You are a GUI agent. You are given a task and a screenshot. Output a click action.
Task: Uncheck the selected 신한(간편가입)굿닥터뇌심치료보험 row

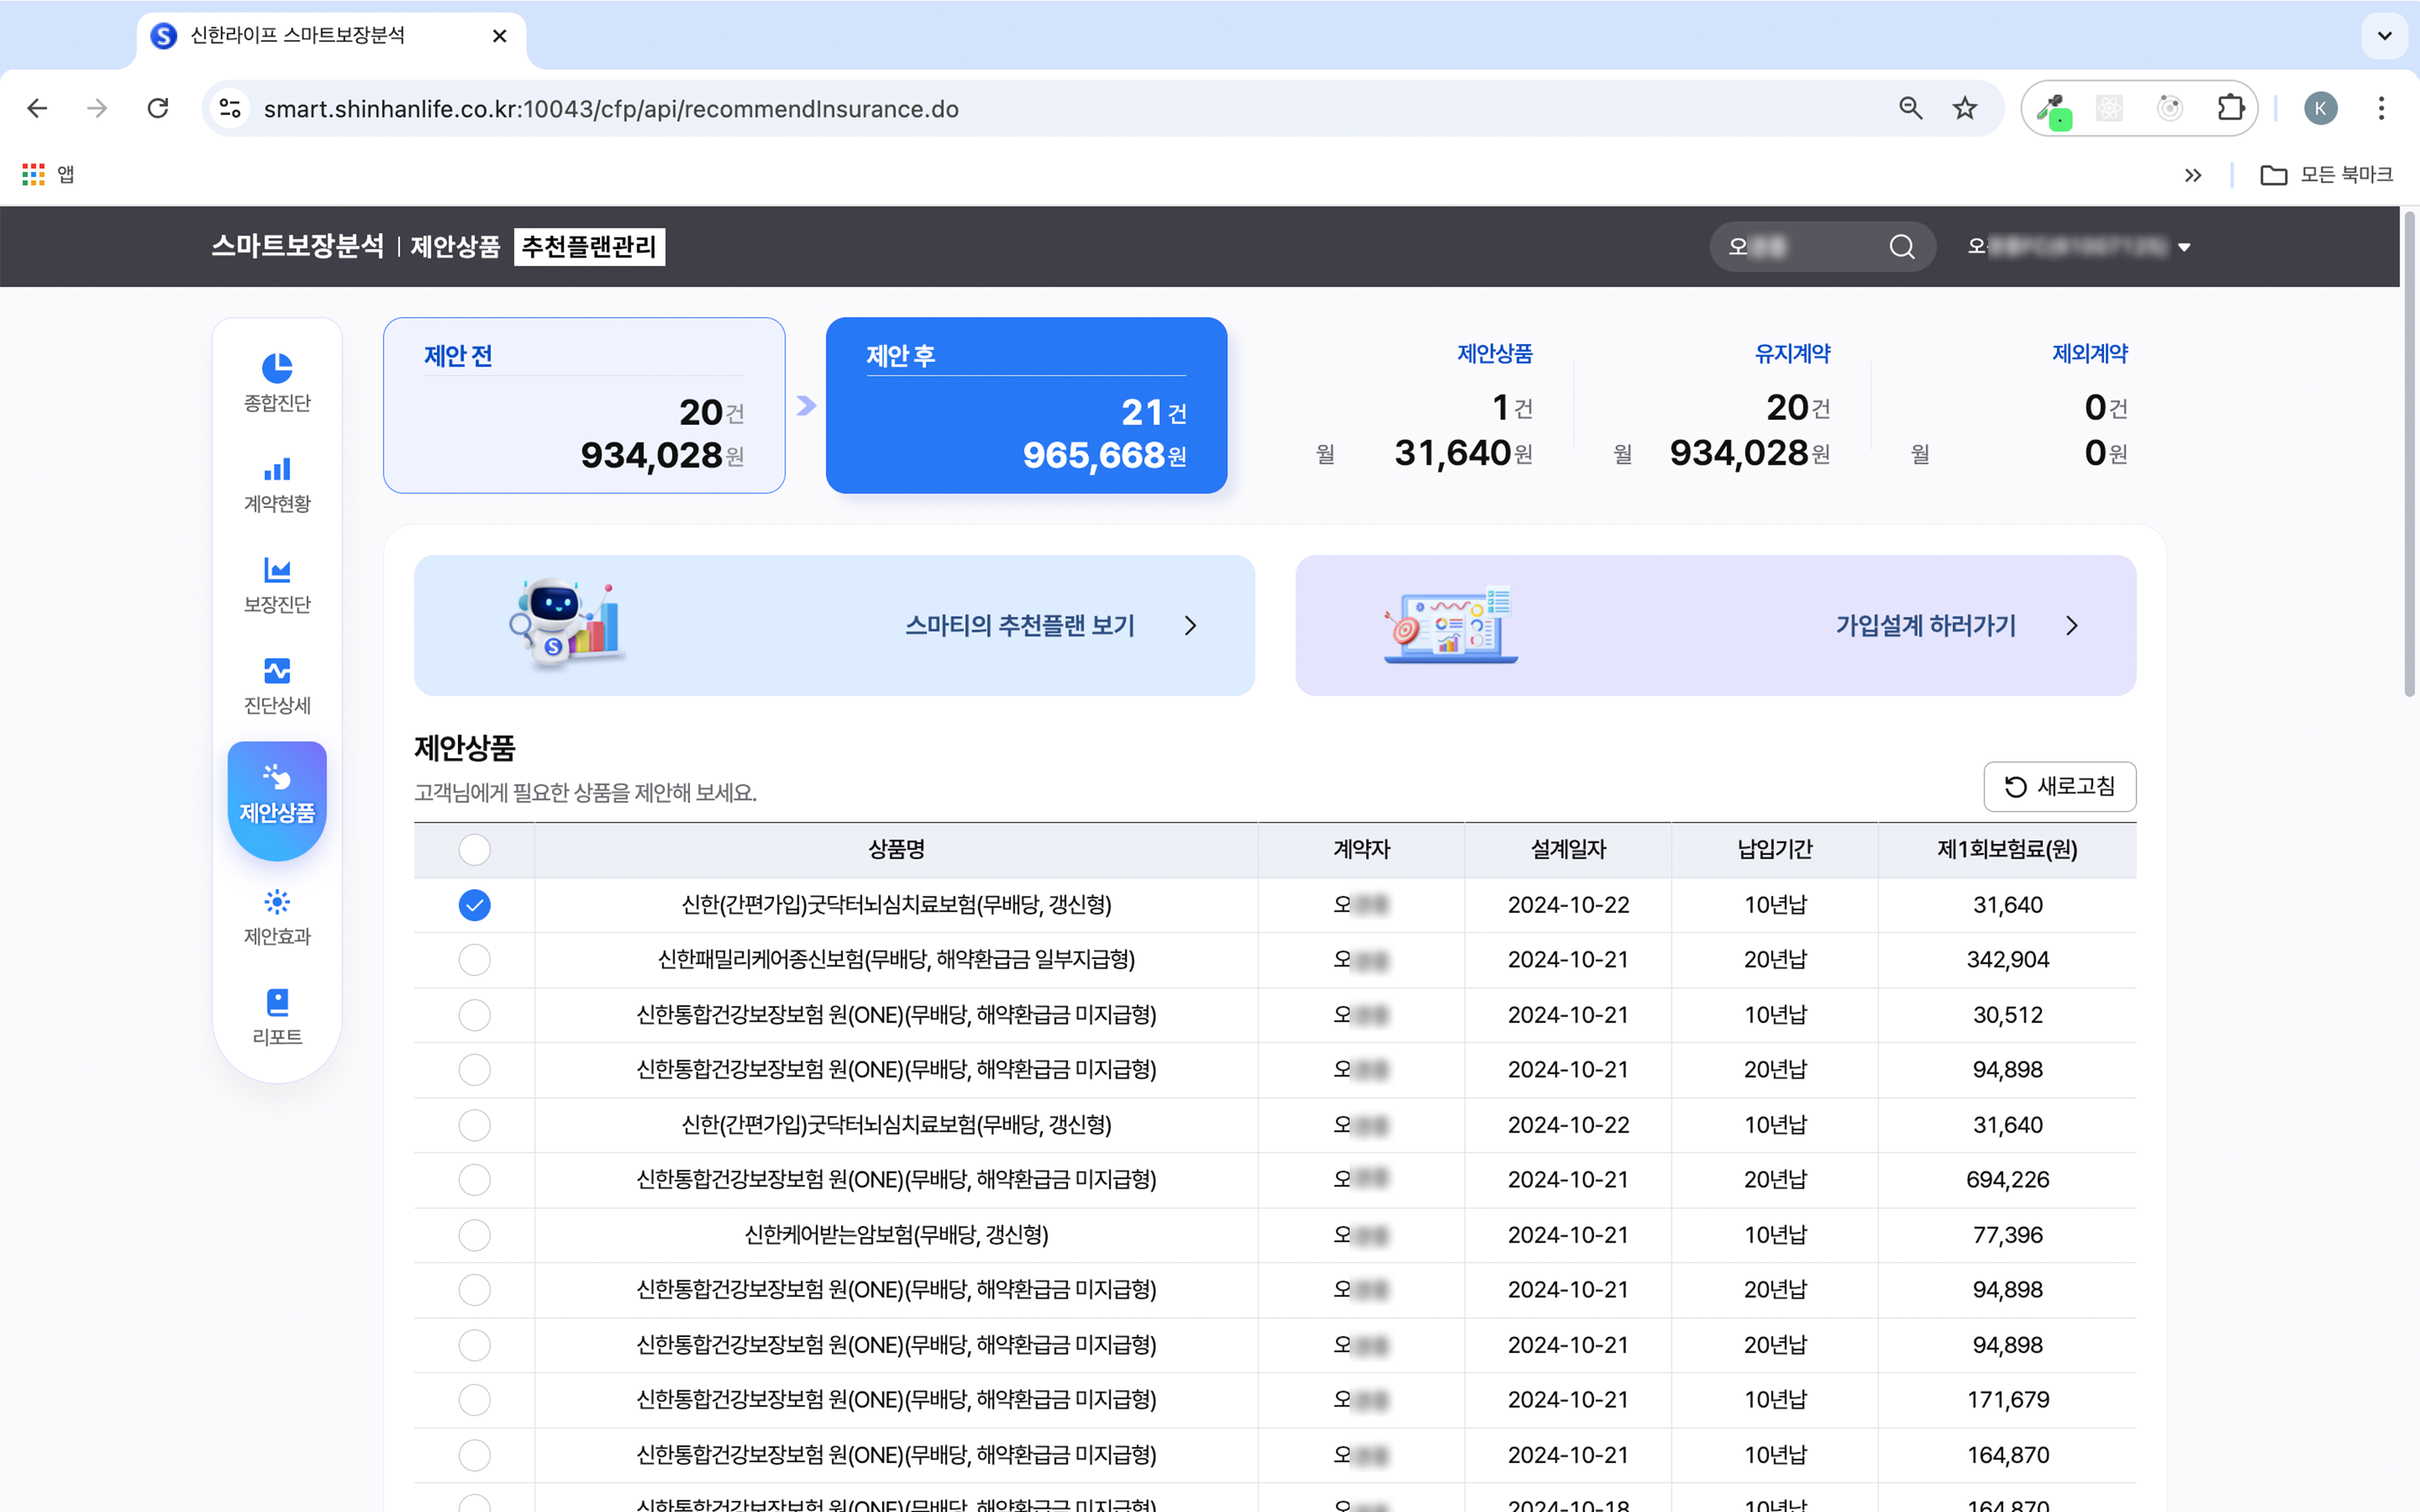coord(475,905)
